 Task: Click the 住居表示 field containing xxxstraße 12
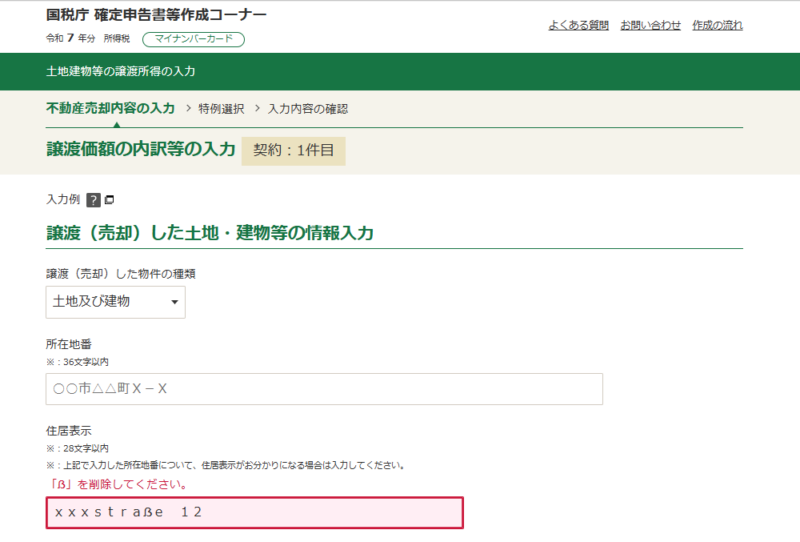click(x=254, y=512)
